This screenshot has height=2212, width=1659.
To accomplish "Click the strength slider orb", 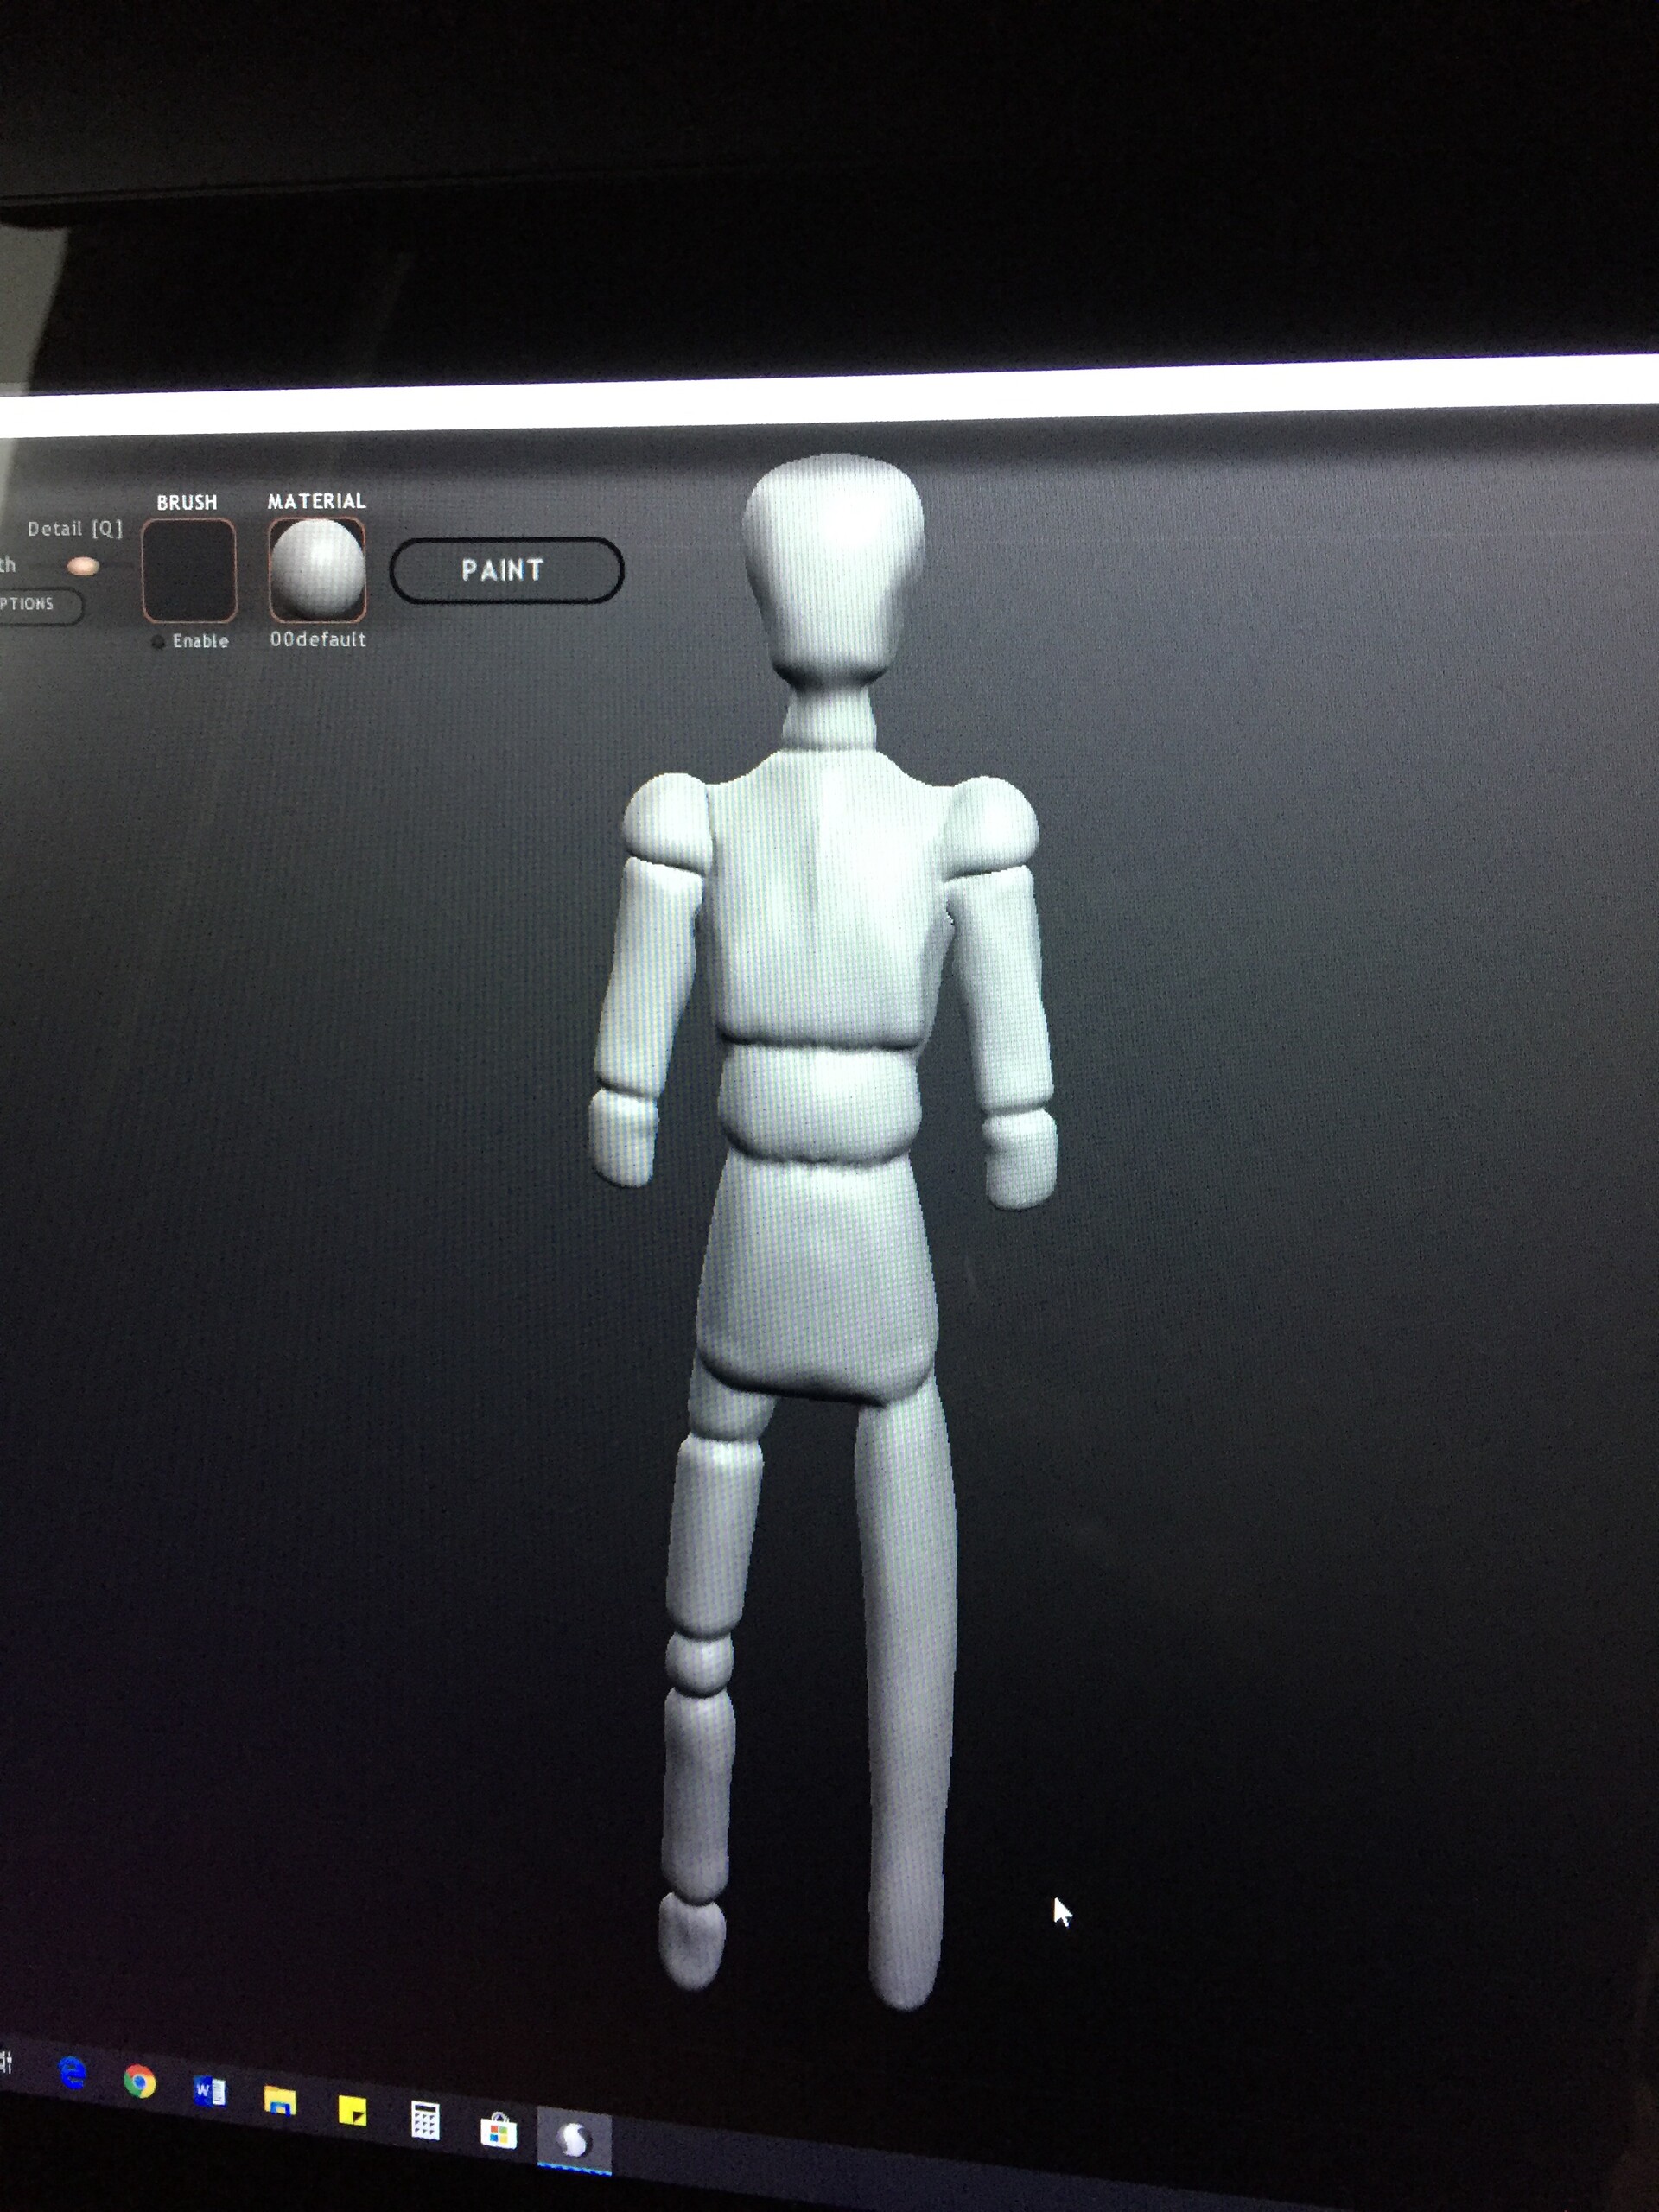I will point(84,567).
